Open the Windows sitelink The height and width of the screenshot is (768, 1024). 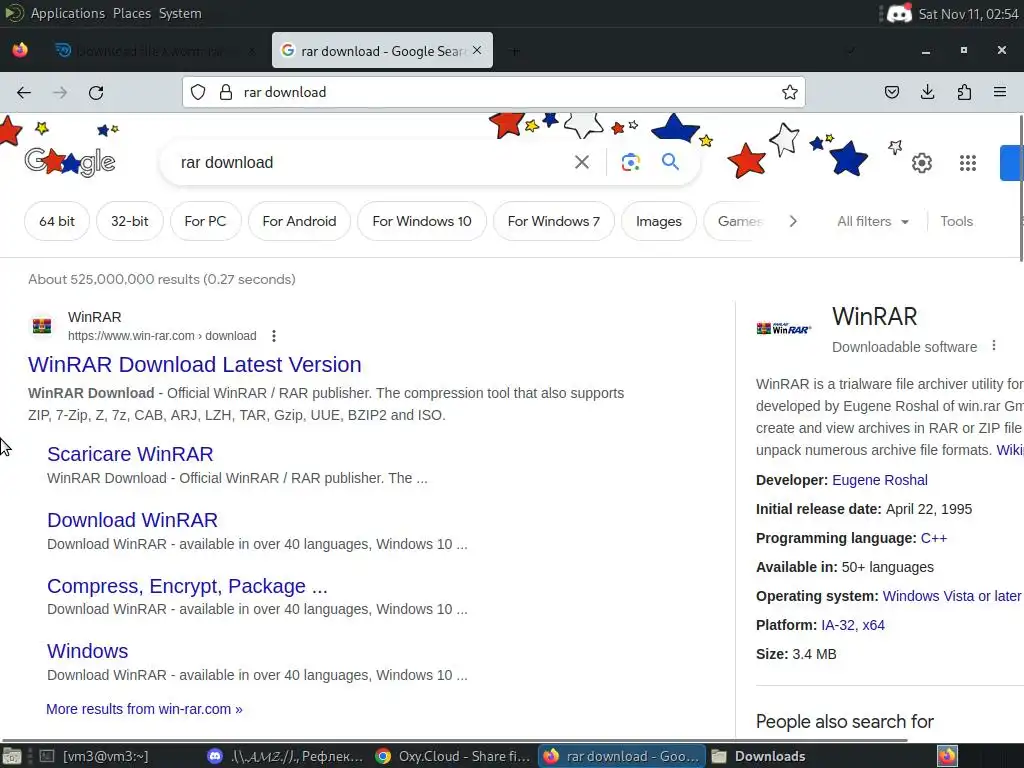88,651
